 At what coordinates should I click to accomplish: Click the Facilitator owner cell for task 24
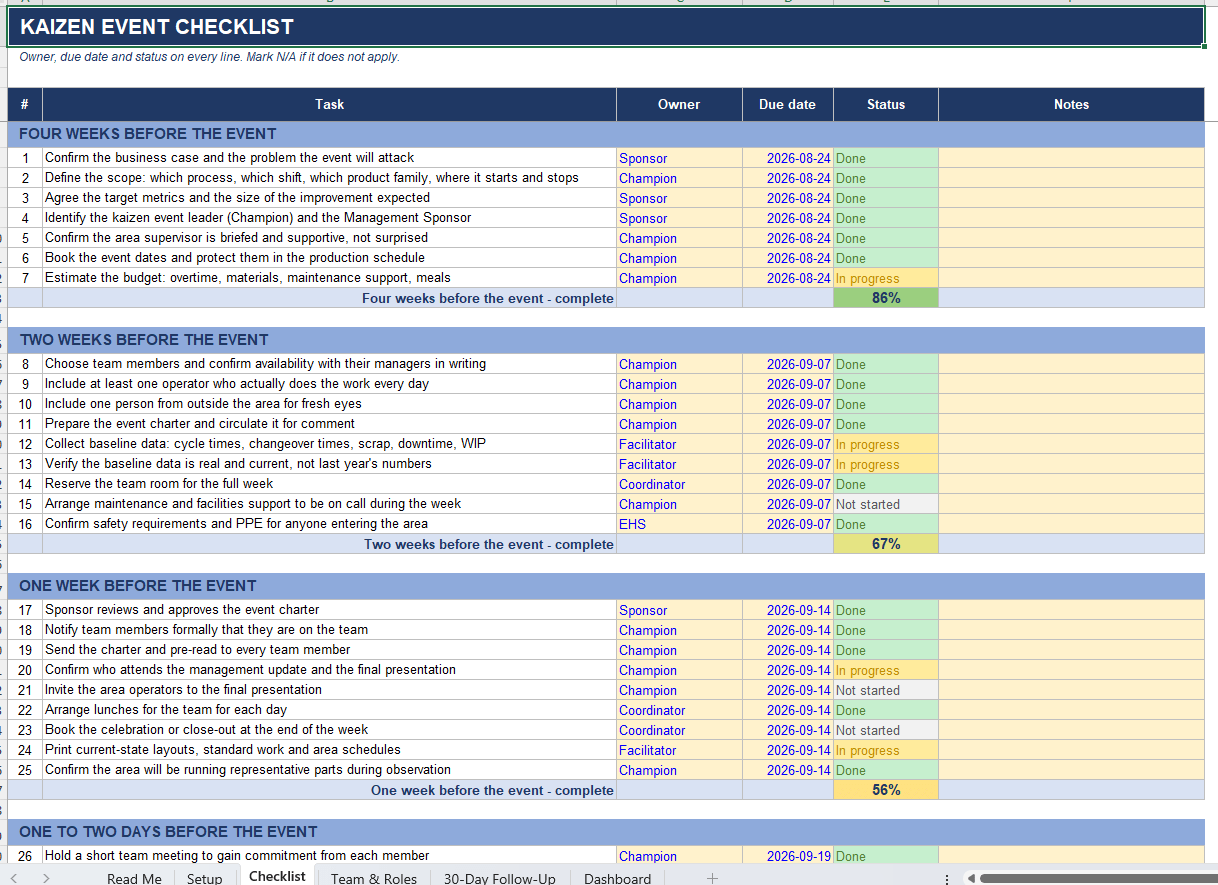(x=679, y=750)
